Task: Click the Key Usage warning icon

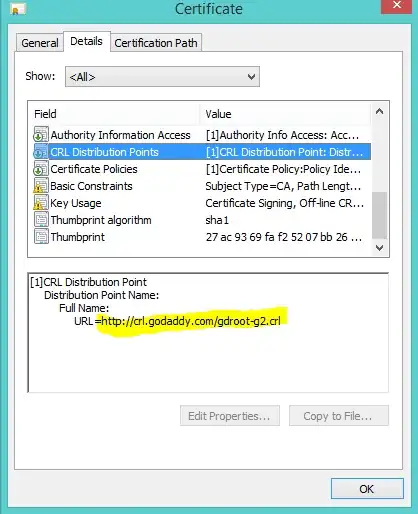Action: tap(41, 203)
